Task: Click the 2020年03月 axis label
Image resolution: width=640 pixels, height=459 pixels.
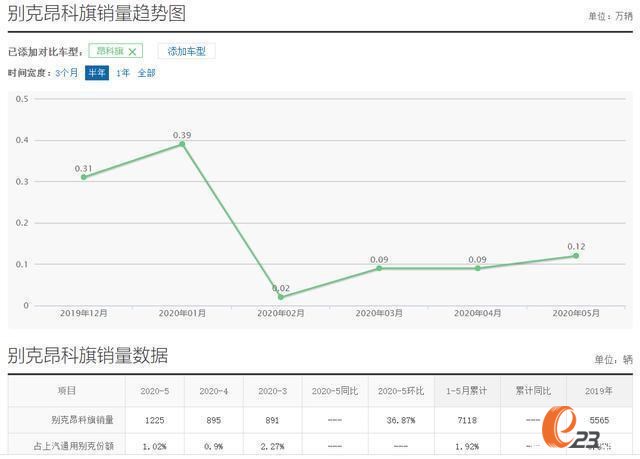Action: coord(379,313)
